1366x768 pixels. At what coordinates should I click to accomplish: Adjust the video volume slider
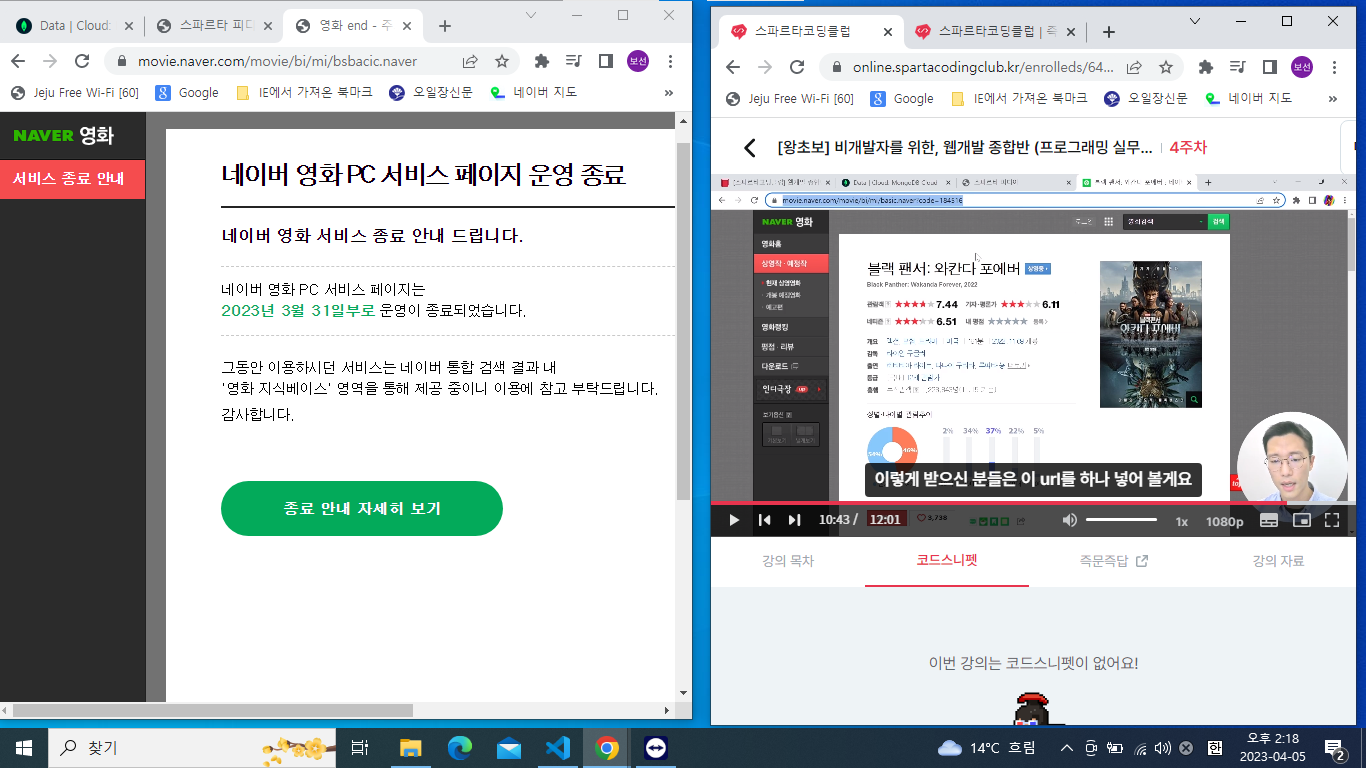click(x=1121, y=520)
